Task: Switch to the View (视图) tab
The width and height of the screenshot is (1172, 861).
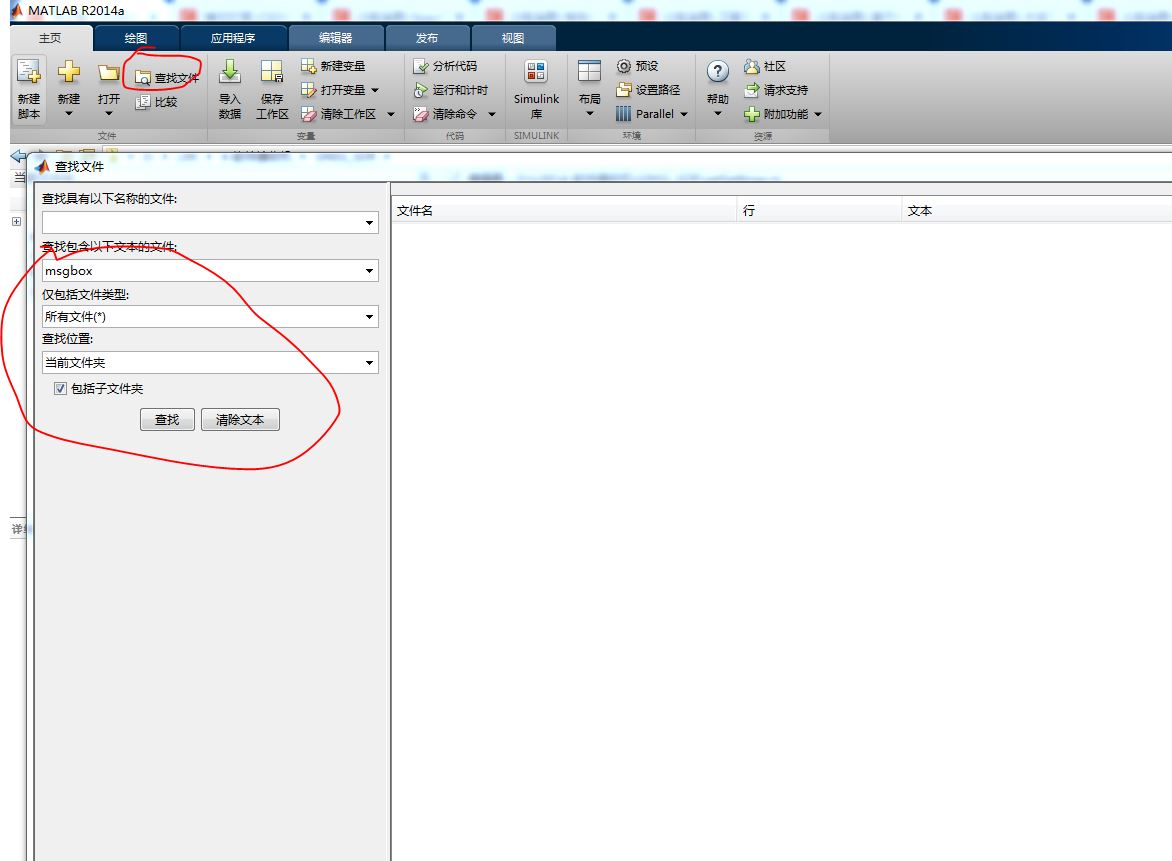Action: [513, 37]
